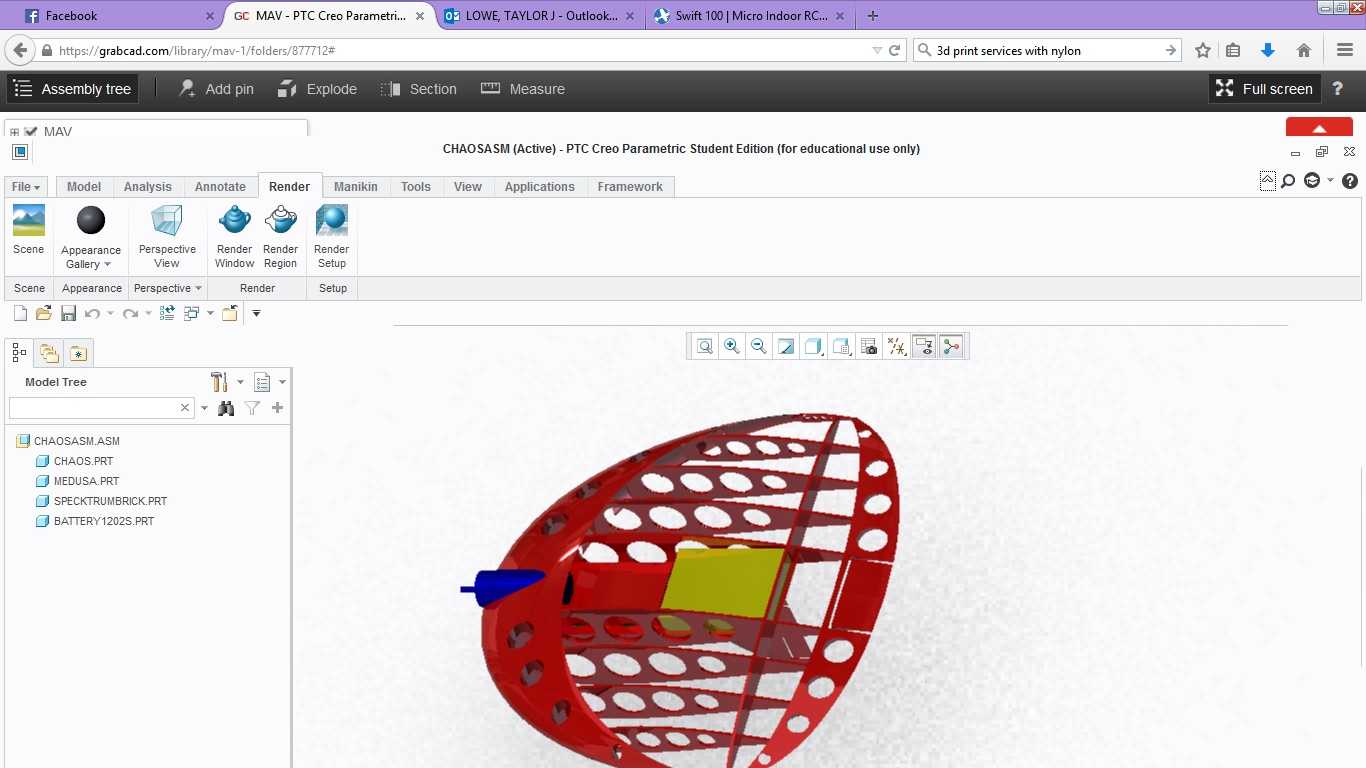The image size is (1366, 768).
Task: Open Model Tree settings hammer icon
Action: click(x=220, y=381)
